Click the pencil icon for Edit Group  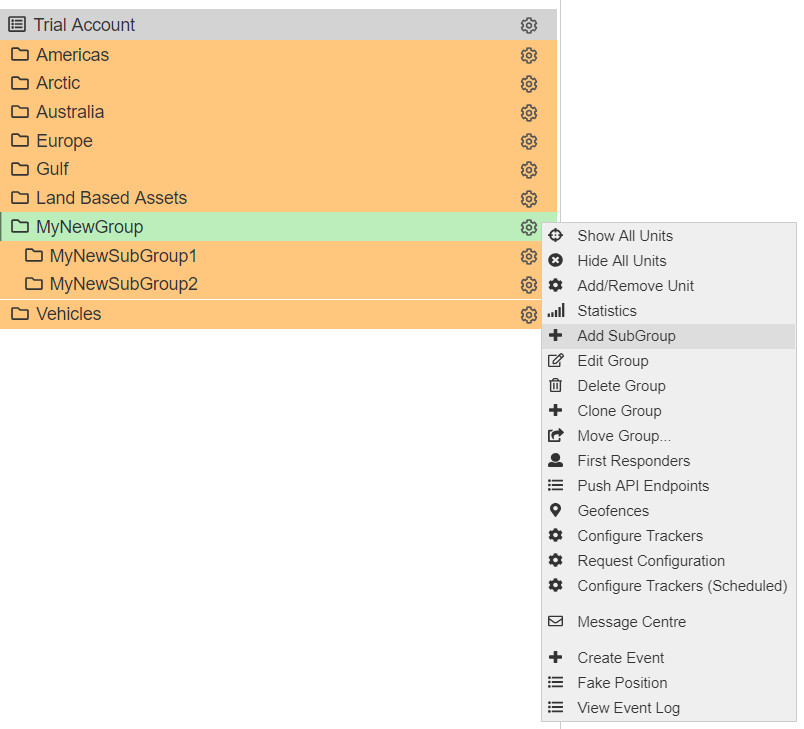(555, 360)
